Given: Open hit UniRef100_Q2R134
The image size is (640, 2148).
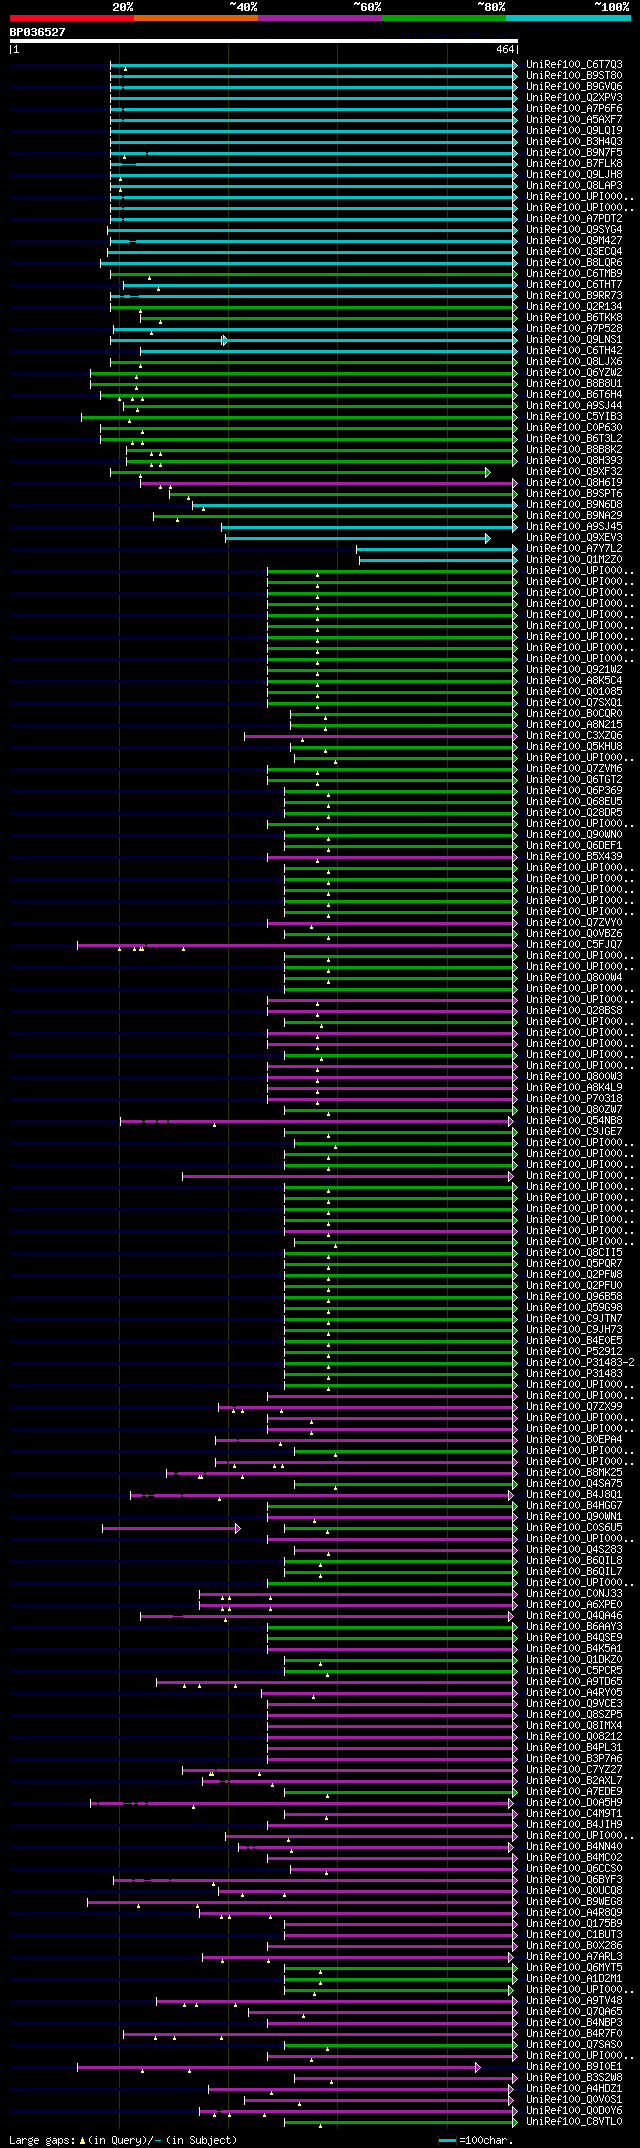Looking at the screenshot, I should tap(574, 307).
